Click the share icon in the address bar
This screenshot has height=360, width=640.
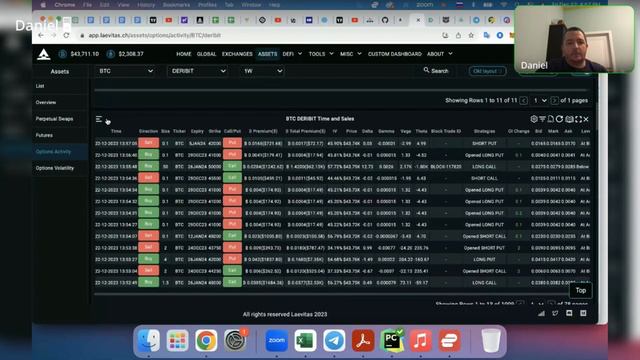coord(458,36)
